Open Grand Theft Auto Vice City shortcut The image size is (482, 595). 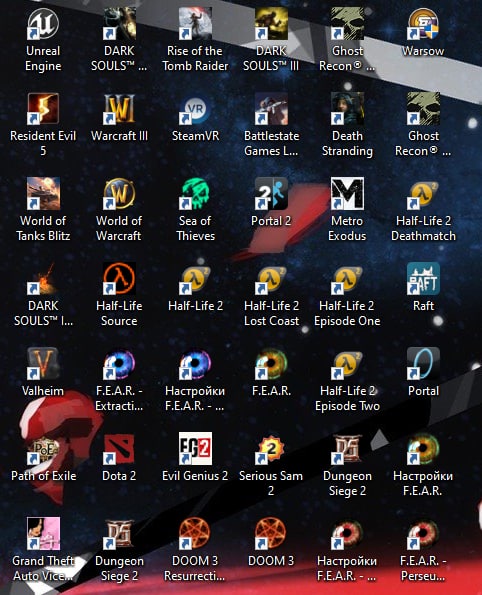click(43, 534)
